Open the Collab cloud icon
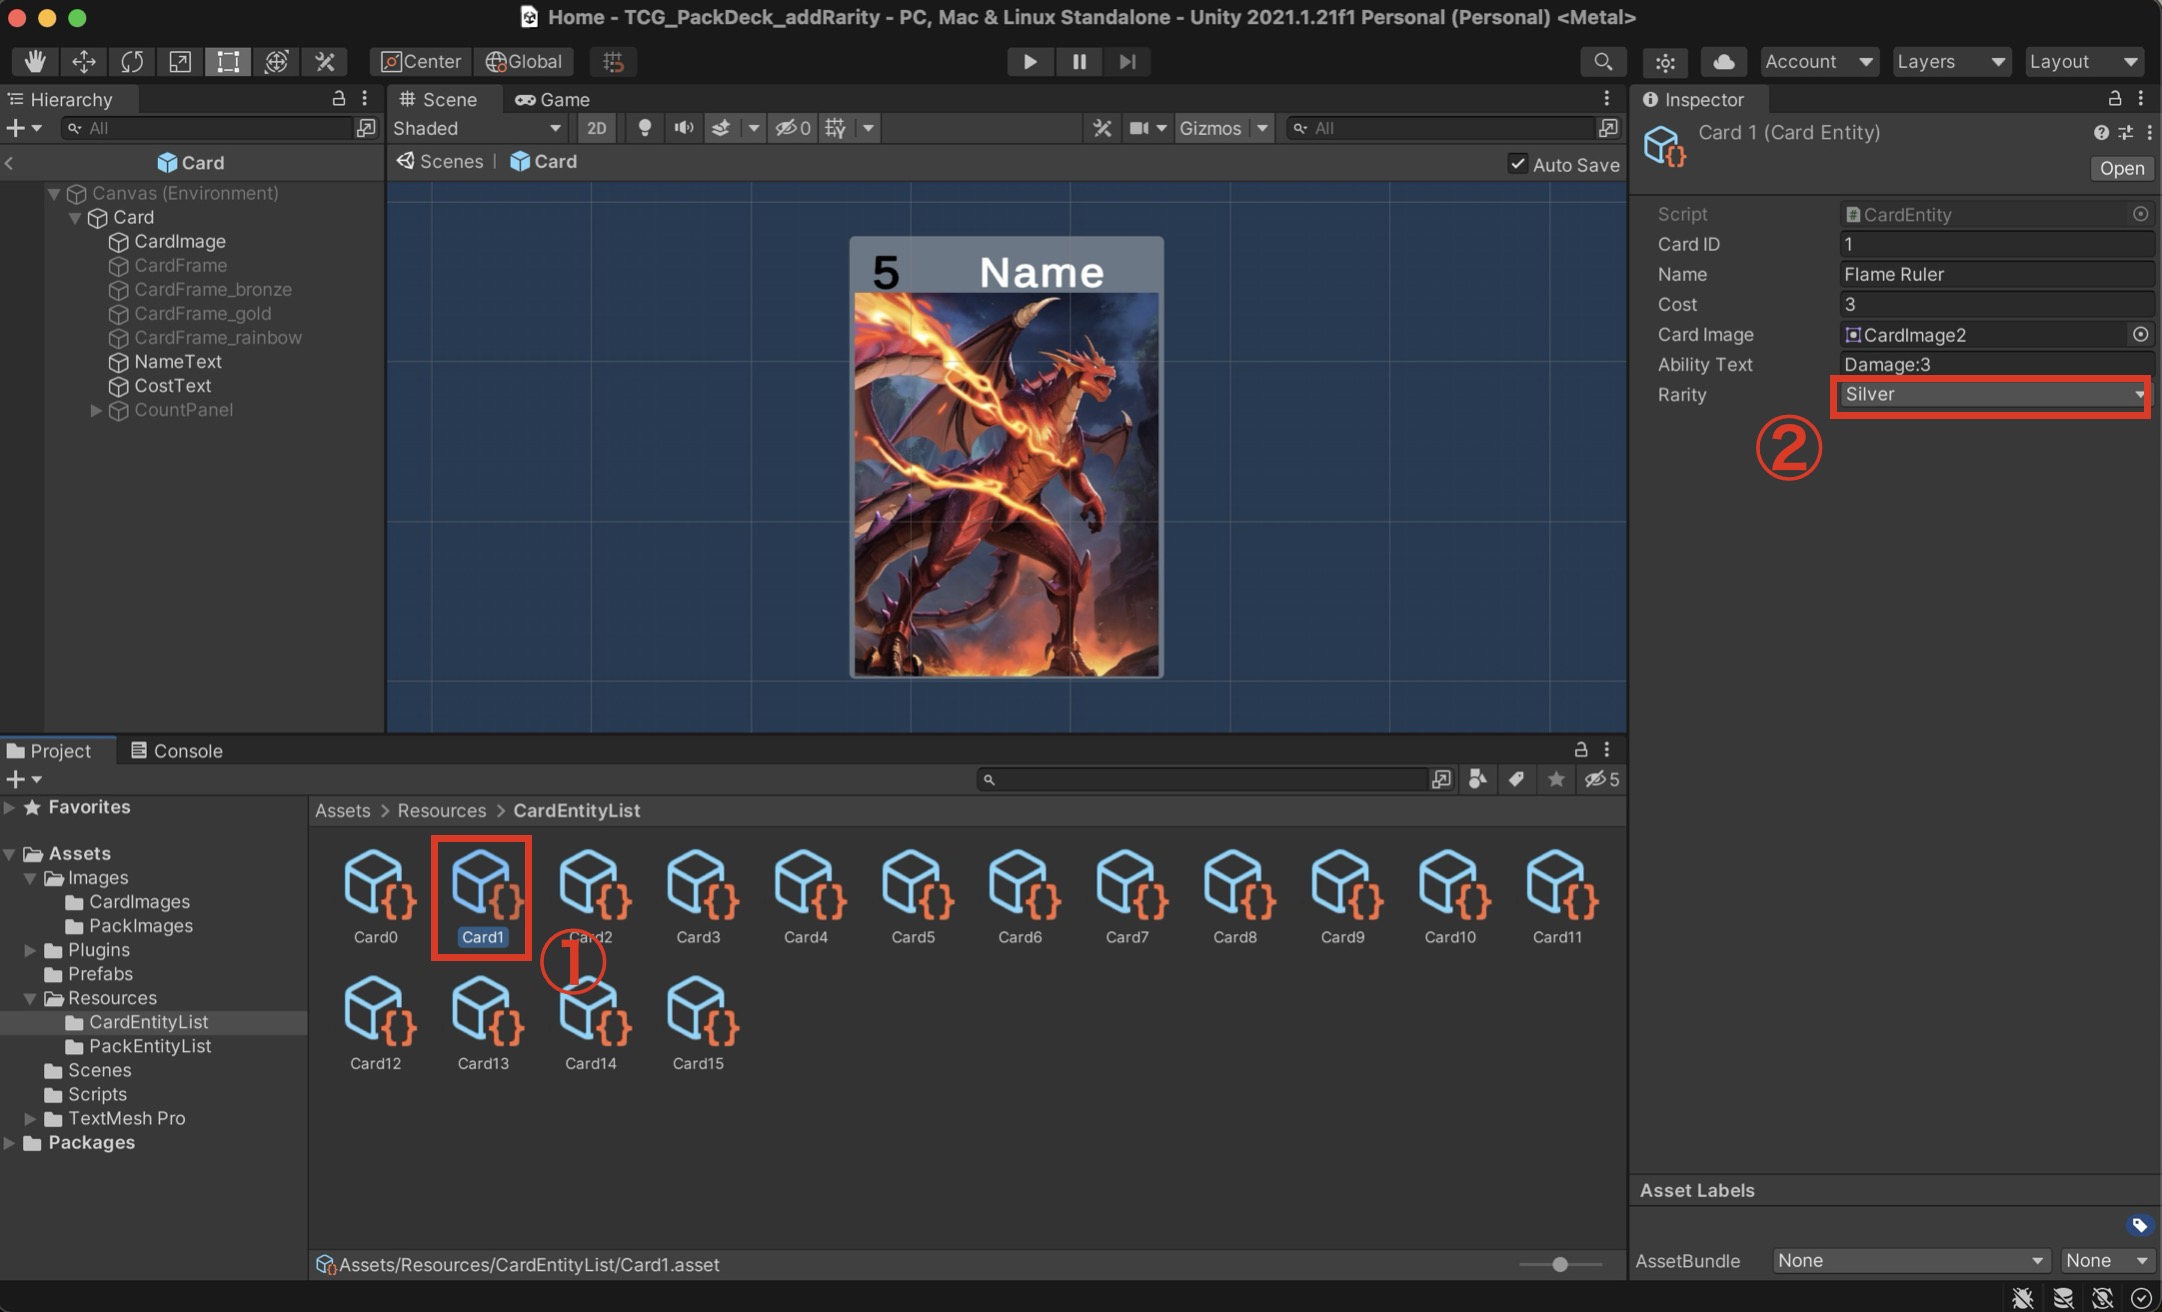The height and width of the screenshot is (1312, 2162). point(1723,61)
